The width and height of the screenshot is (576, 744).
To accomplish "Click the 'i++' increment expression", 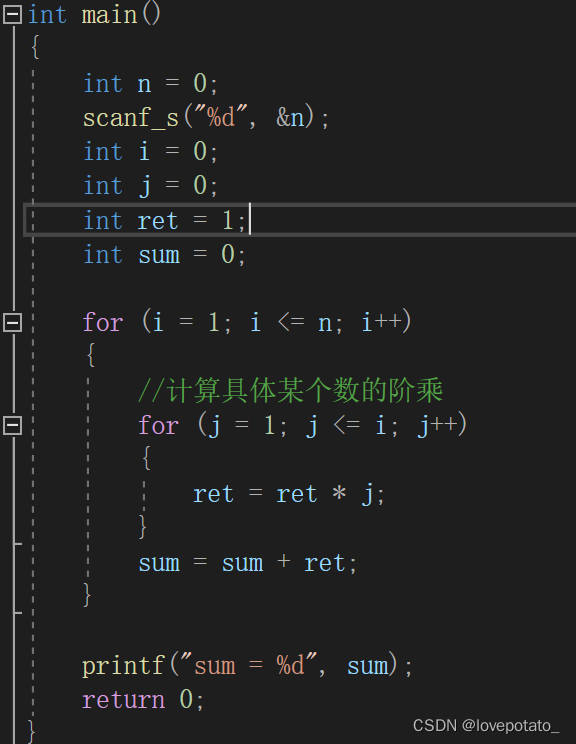I will pos(381,323).
